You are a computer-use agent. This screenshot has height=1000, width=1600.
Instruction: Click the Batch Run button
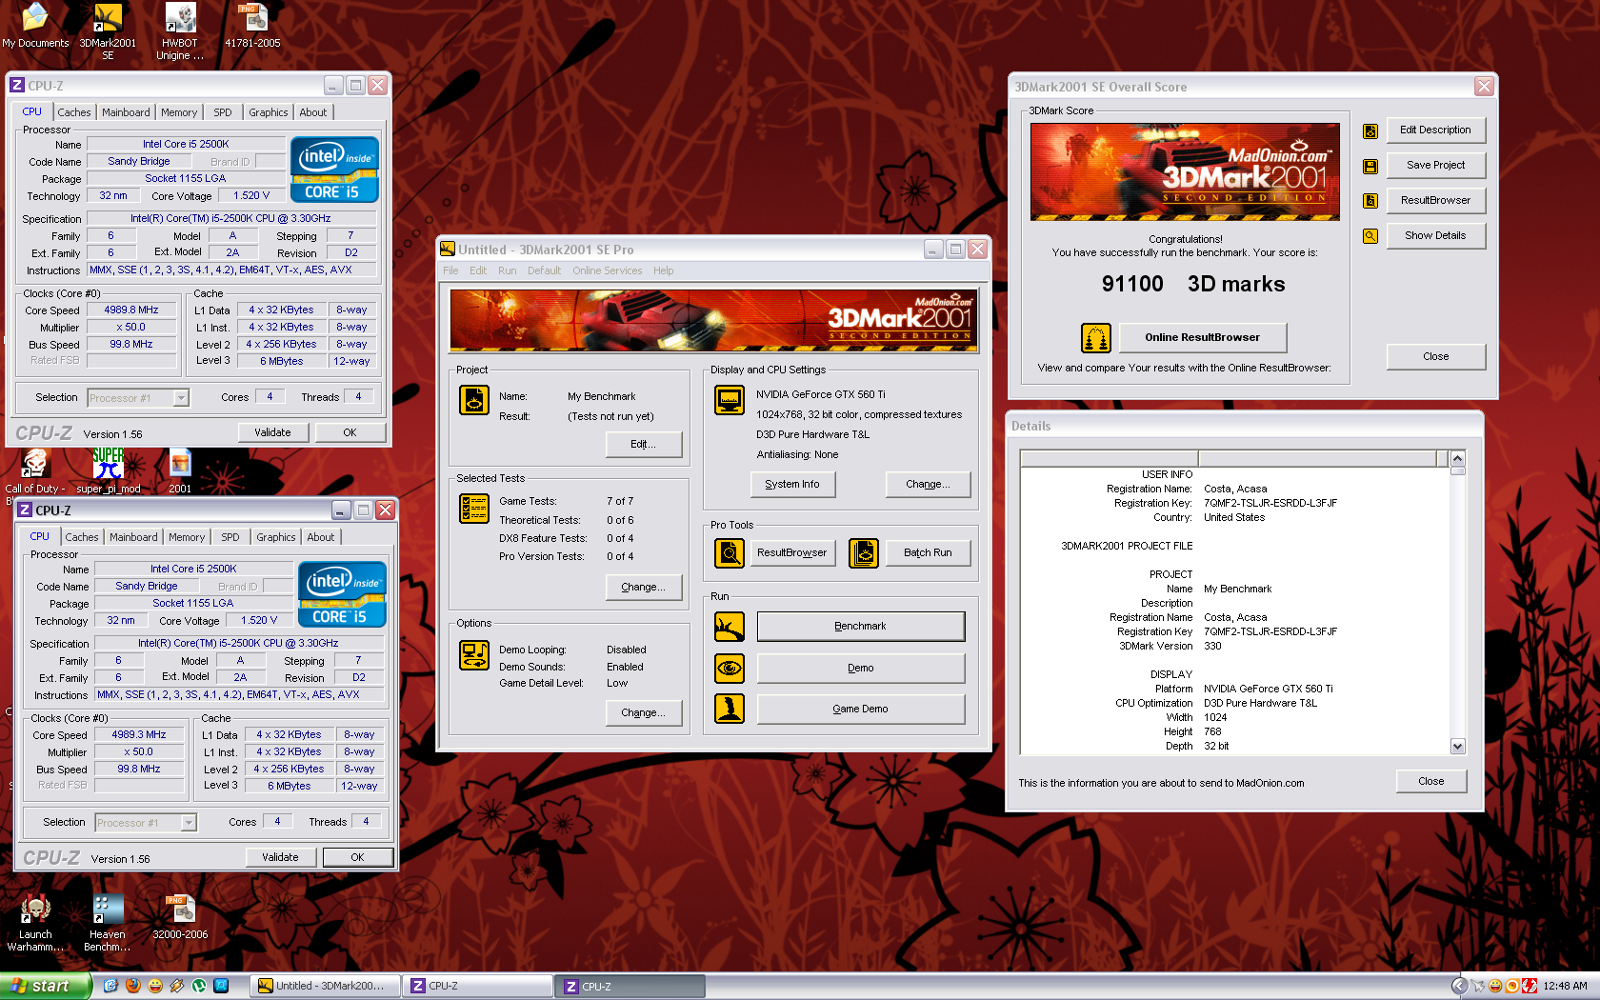pos(928,553)
